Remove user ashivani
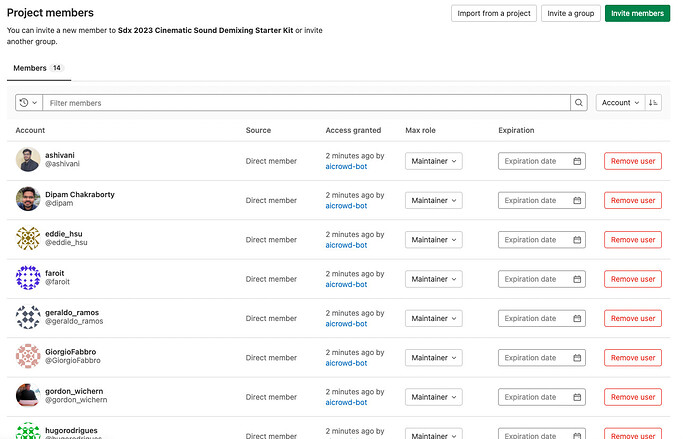Viewport: 690px width, 439px height. [633, 161]
